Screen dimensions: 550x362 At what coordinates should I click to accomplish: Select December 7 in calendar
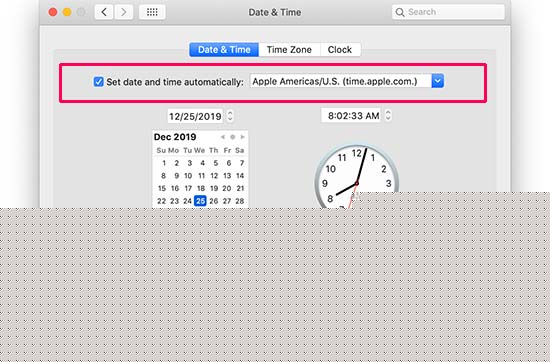coord(242,163)
